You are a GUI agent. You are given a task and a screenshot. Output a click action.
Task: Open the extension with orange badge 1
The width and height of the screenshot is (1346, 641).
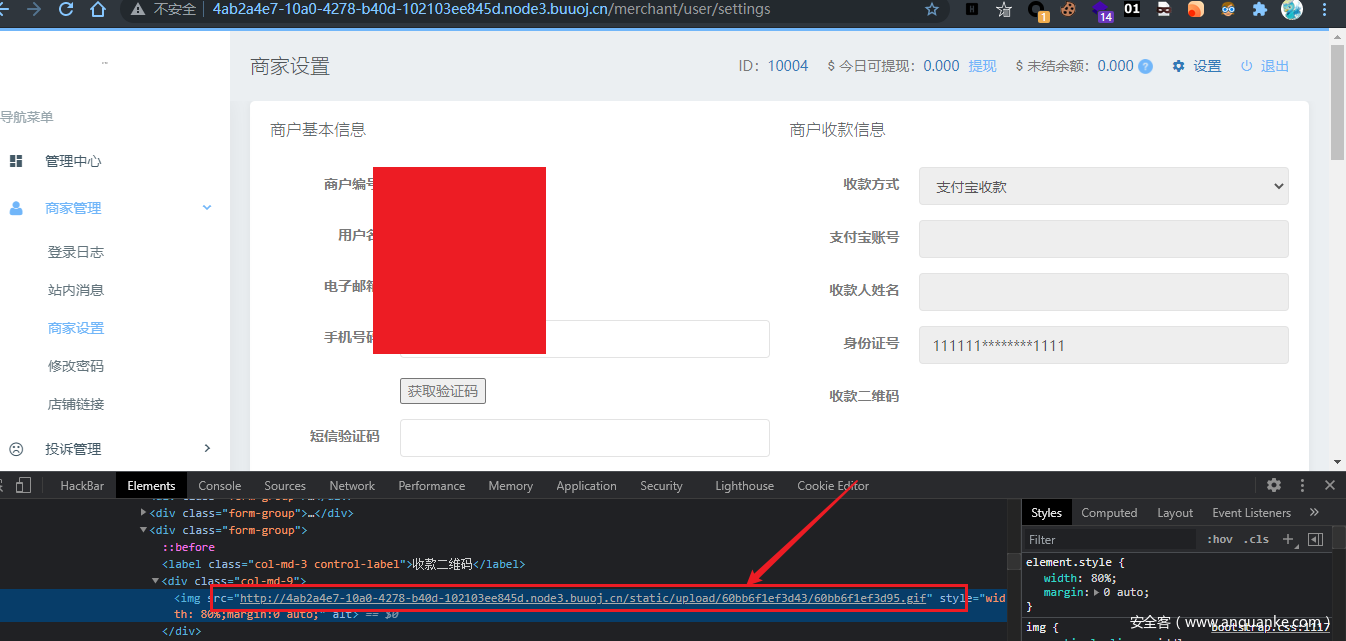coord(1038,11)
